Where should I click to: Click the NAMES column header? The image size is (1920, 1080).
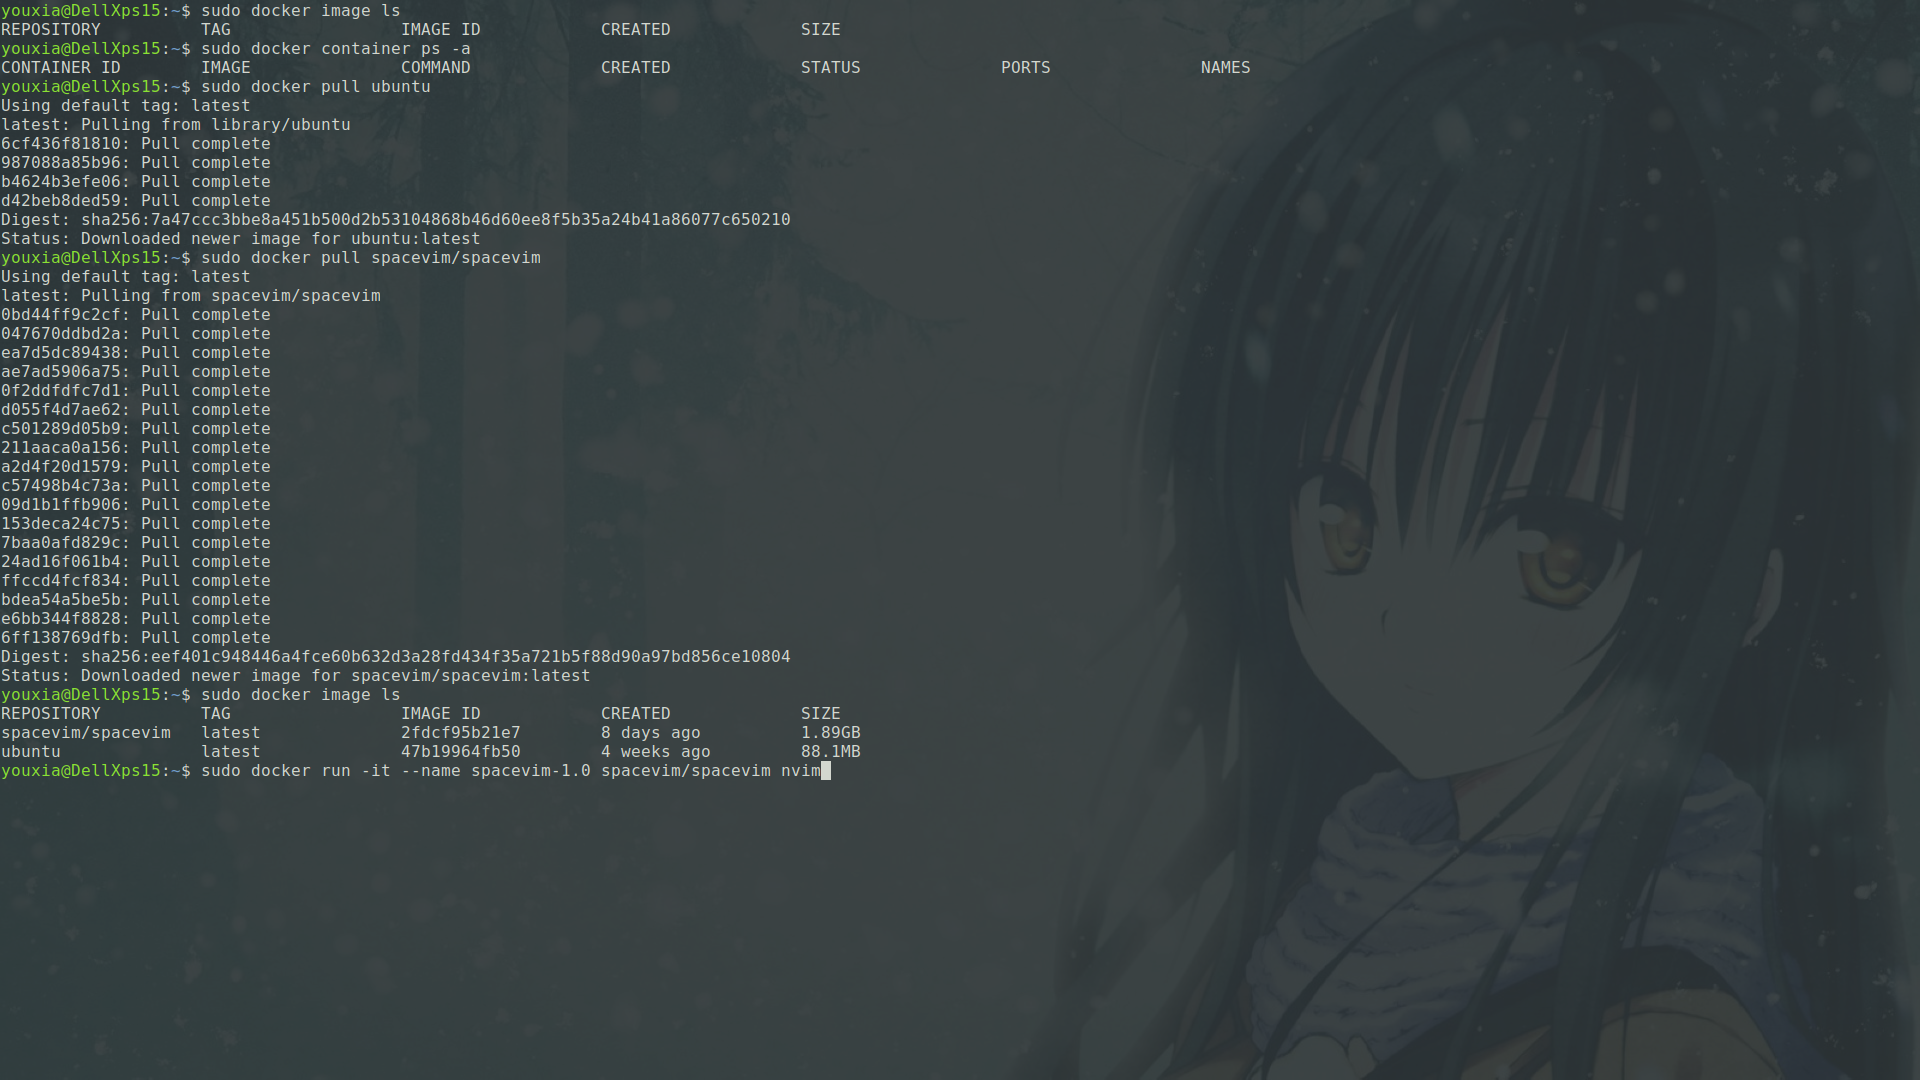[x=1226, y=68]
